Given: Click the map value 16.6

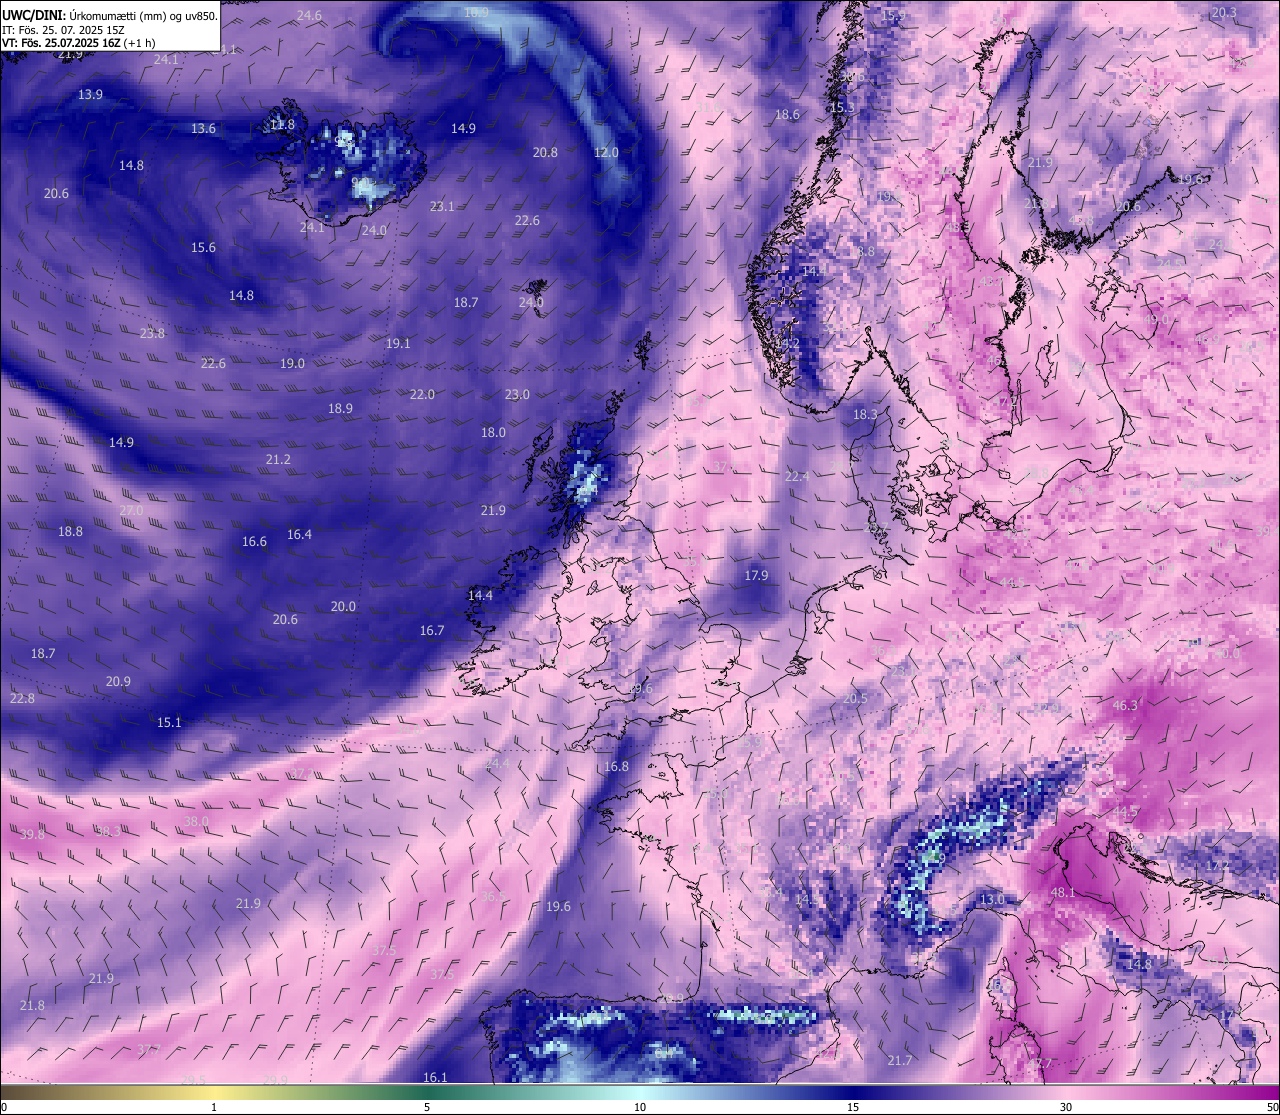Looking at the screenshot, I should pos(254,541).
